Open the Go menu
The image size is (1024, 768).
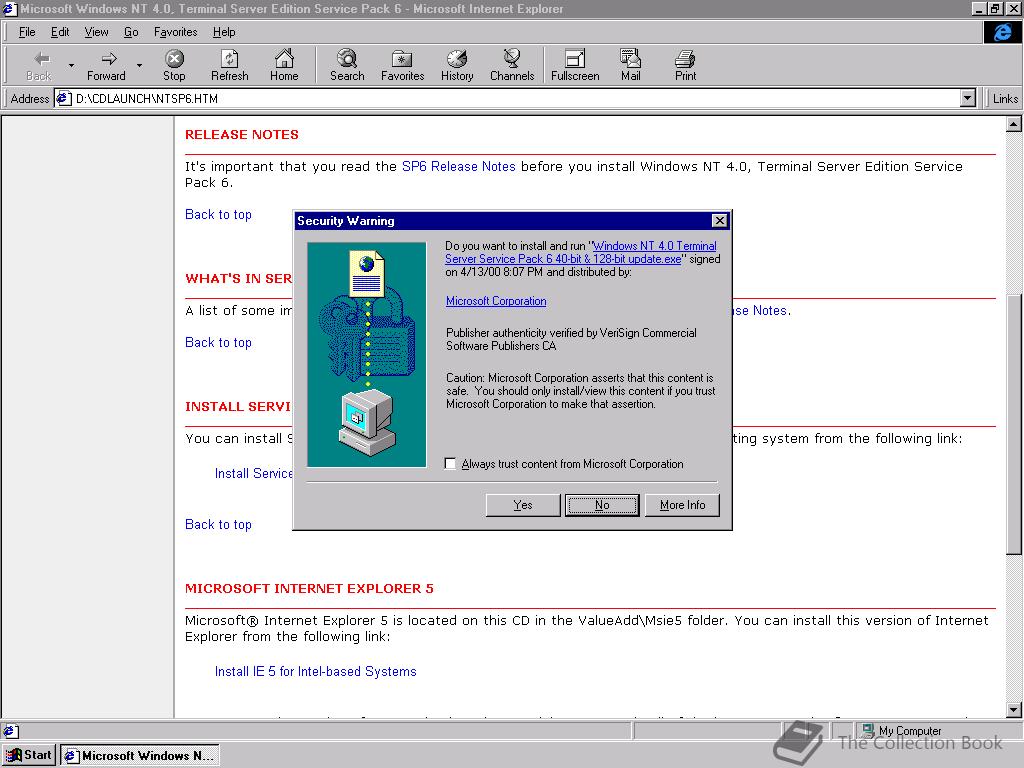click(131, 32)
